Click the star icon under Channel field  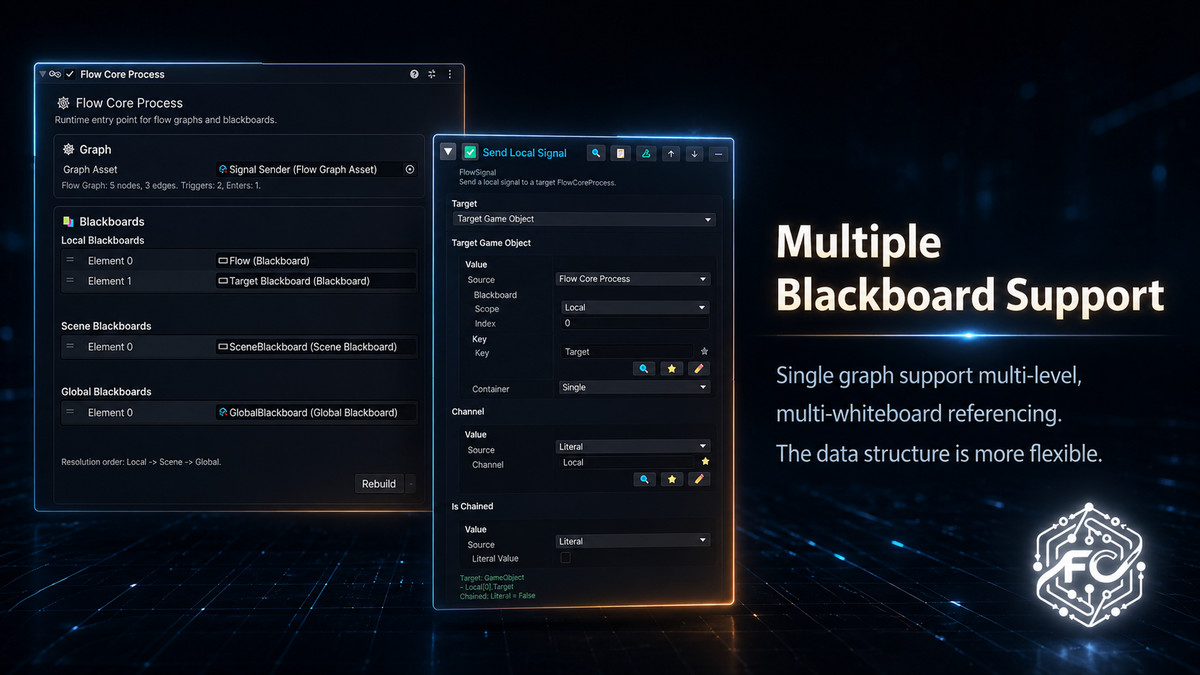click(x=673, y=479)
